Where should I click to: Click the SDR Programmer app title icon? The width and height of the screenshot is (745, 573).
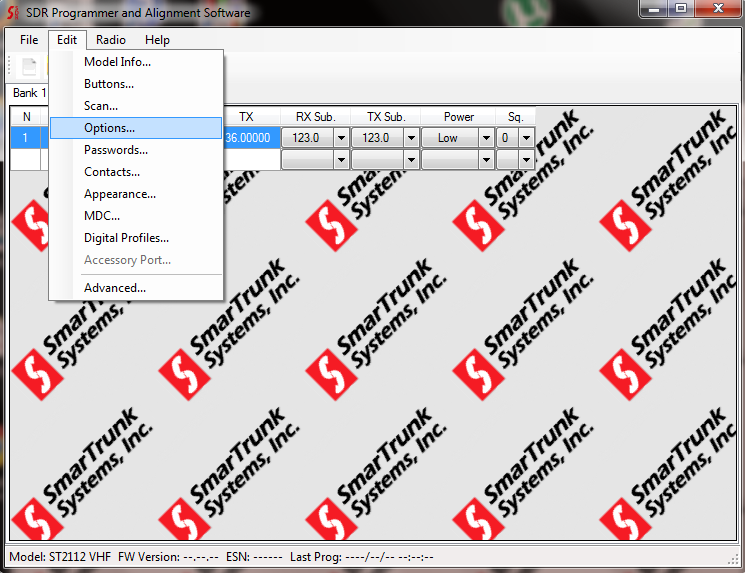tap(13, 13)
